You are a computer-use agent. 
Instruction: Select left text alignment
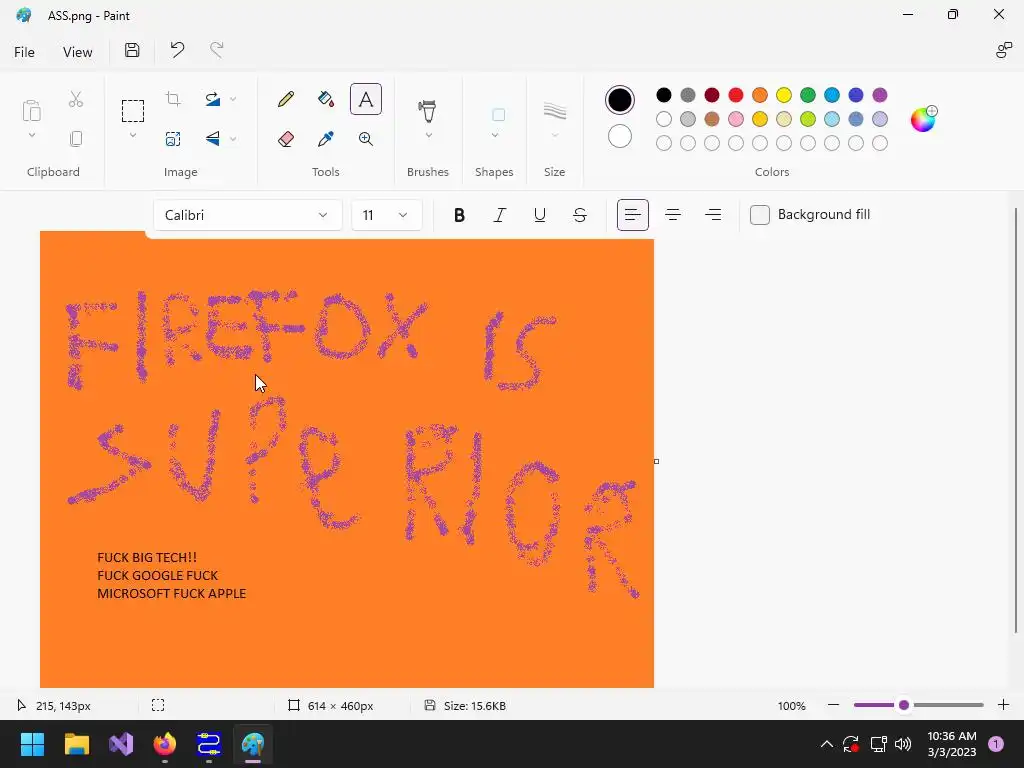[x=632, y=215]
